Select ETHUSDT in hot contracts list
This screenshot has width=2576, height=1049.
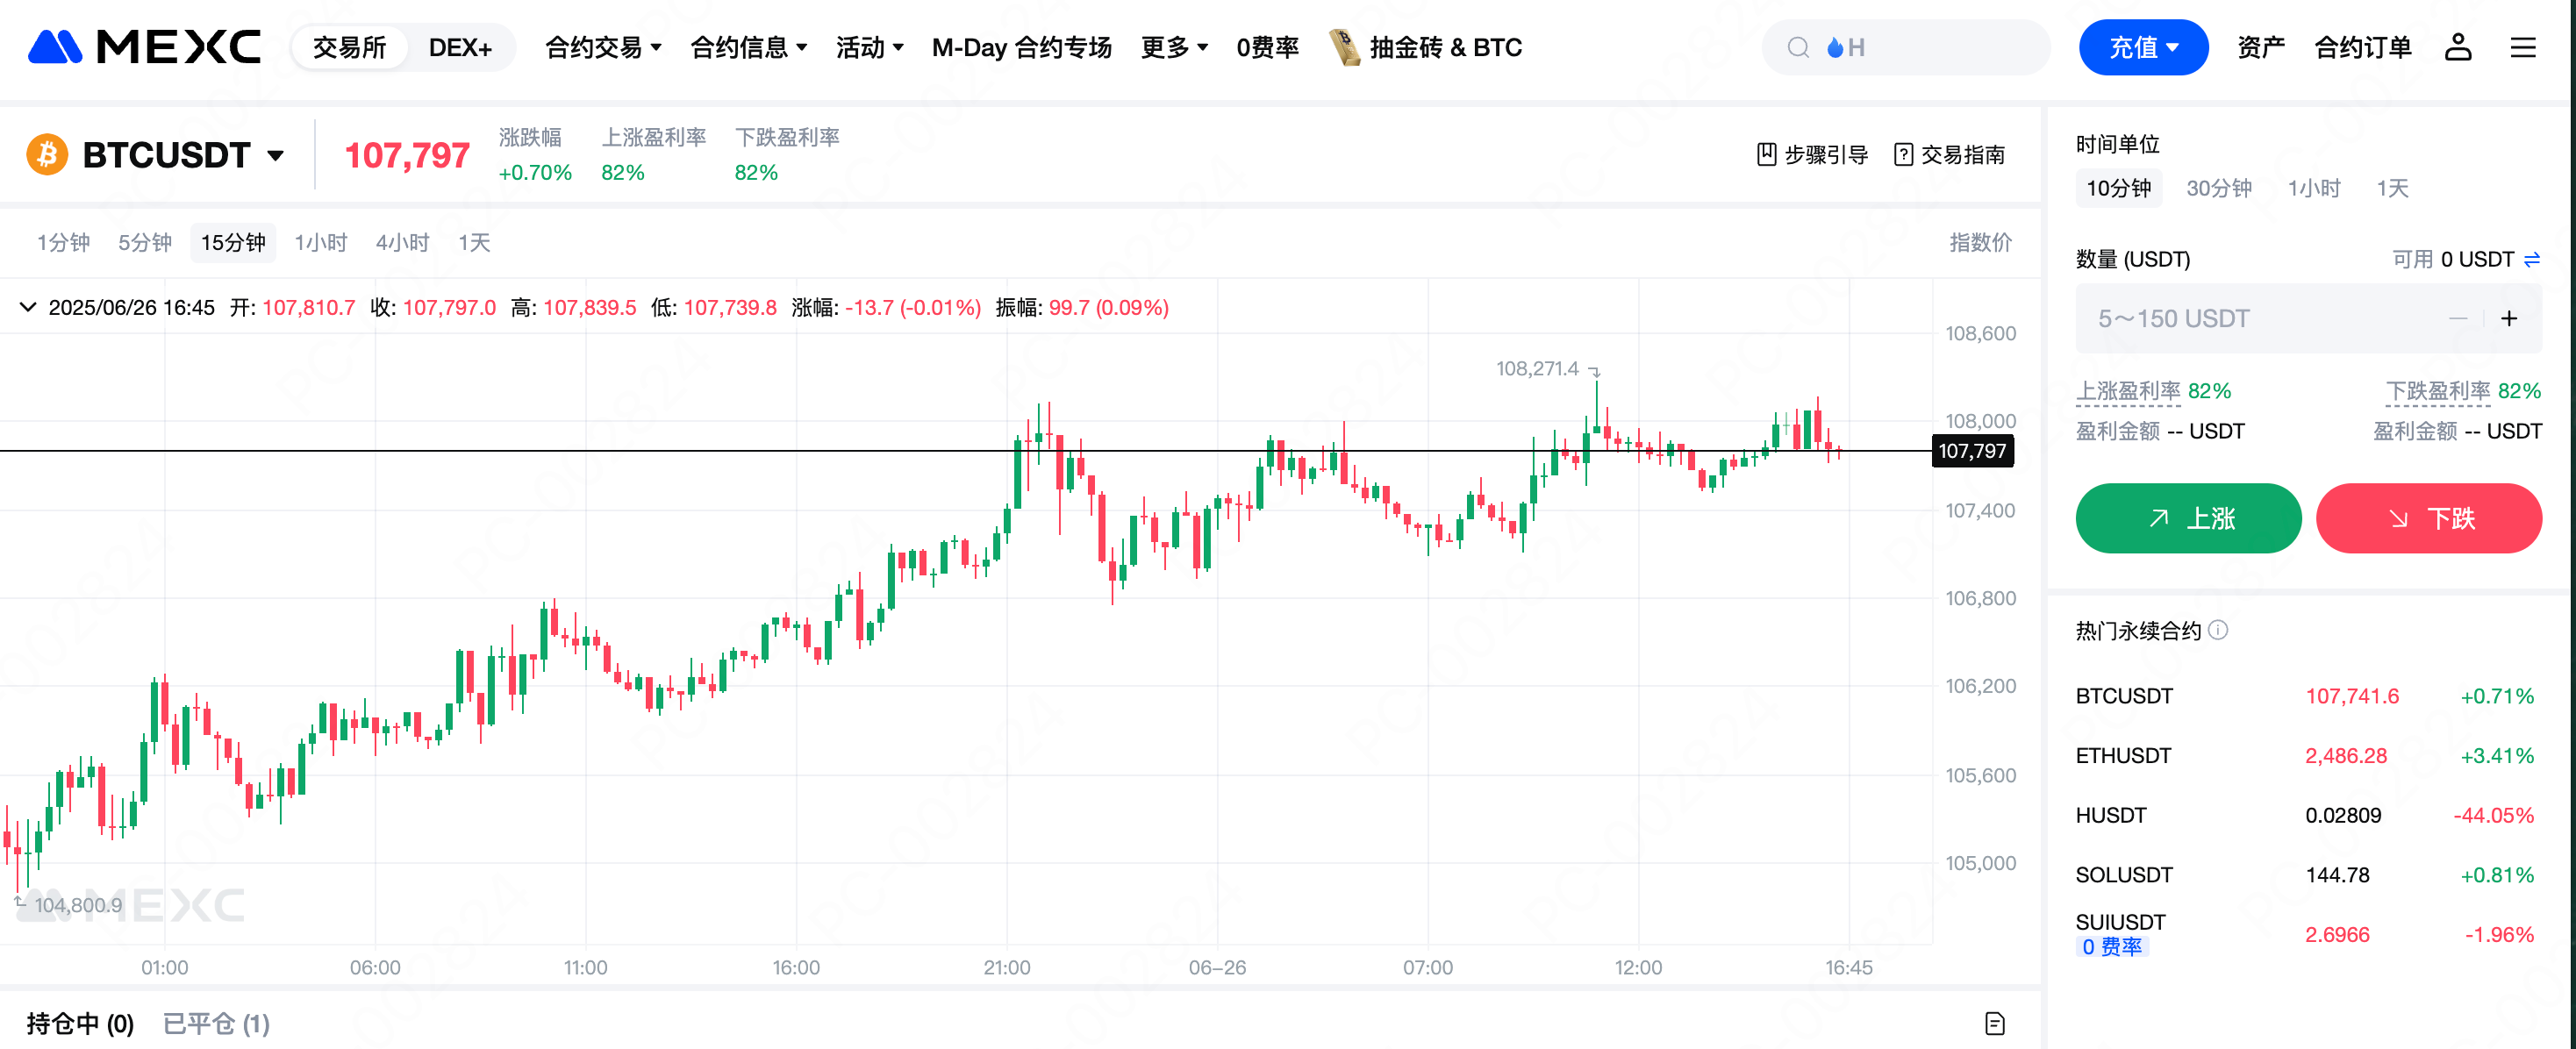[2308, 756]
